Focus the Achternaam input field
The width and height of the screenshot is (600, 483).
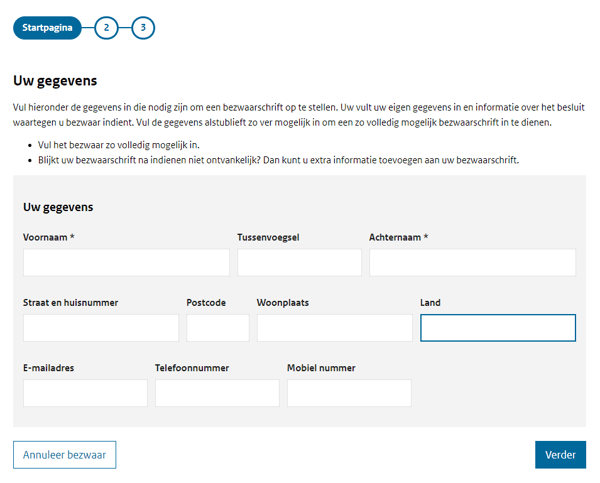point(472,263)
